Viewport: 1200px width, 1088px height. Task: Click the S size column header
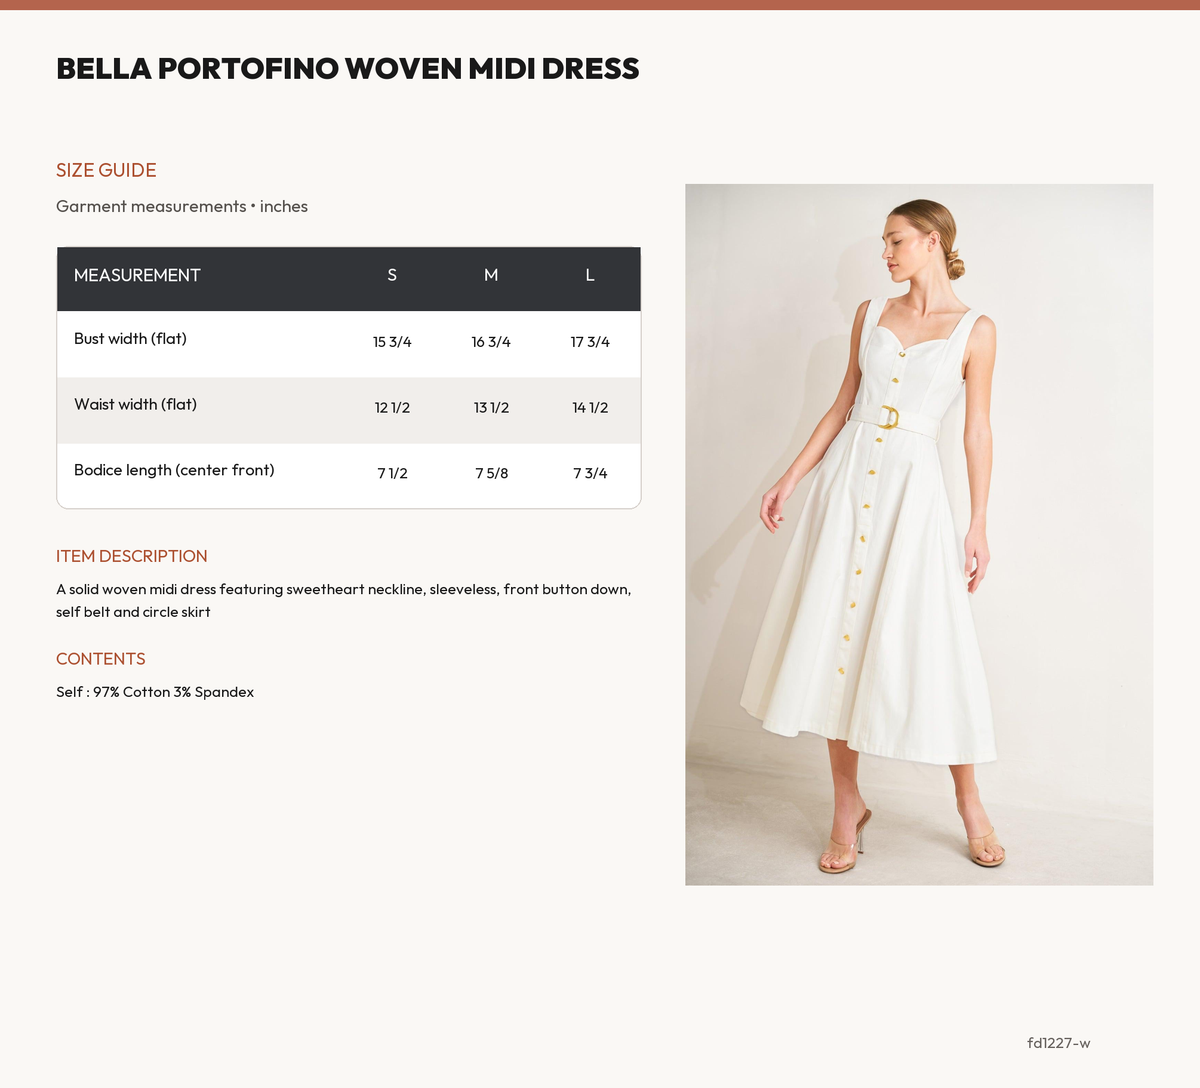point(392,275)
